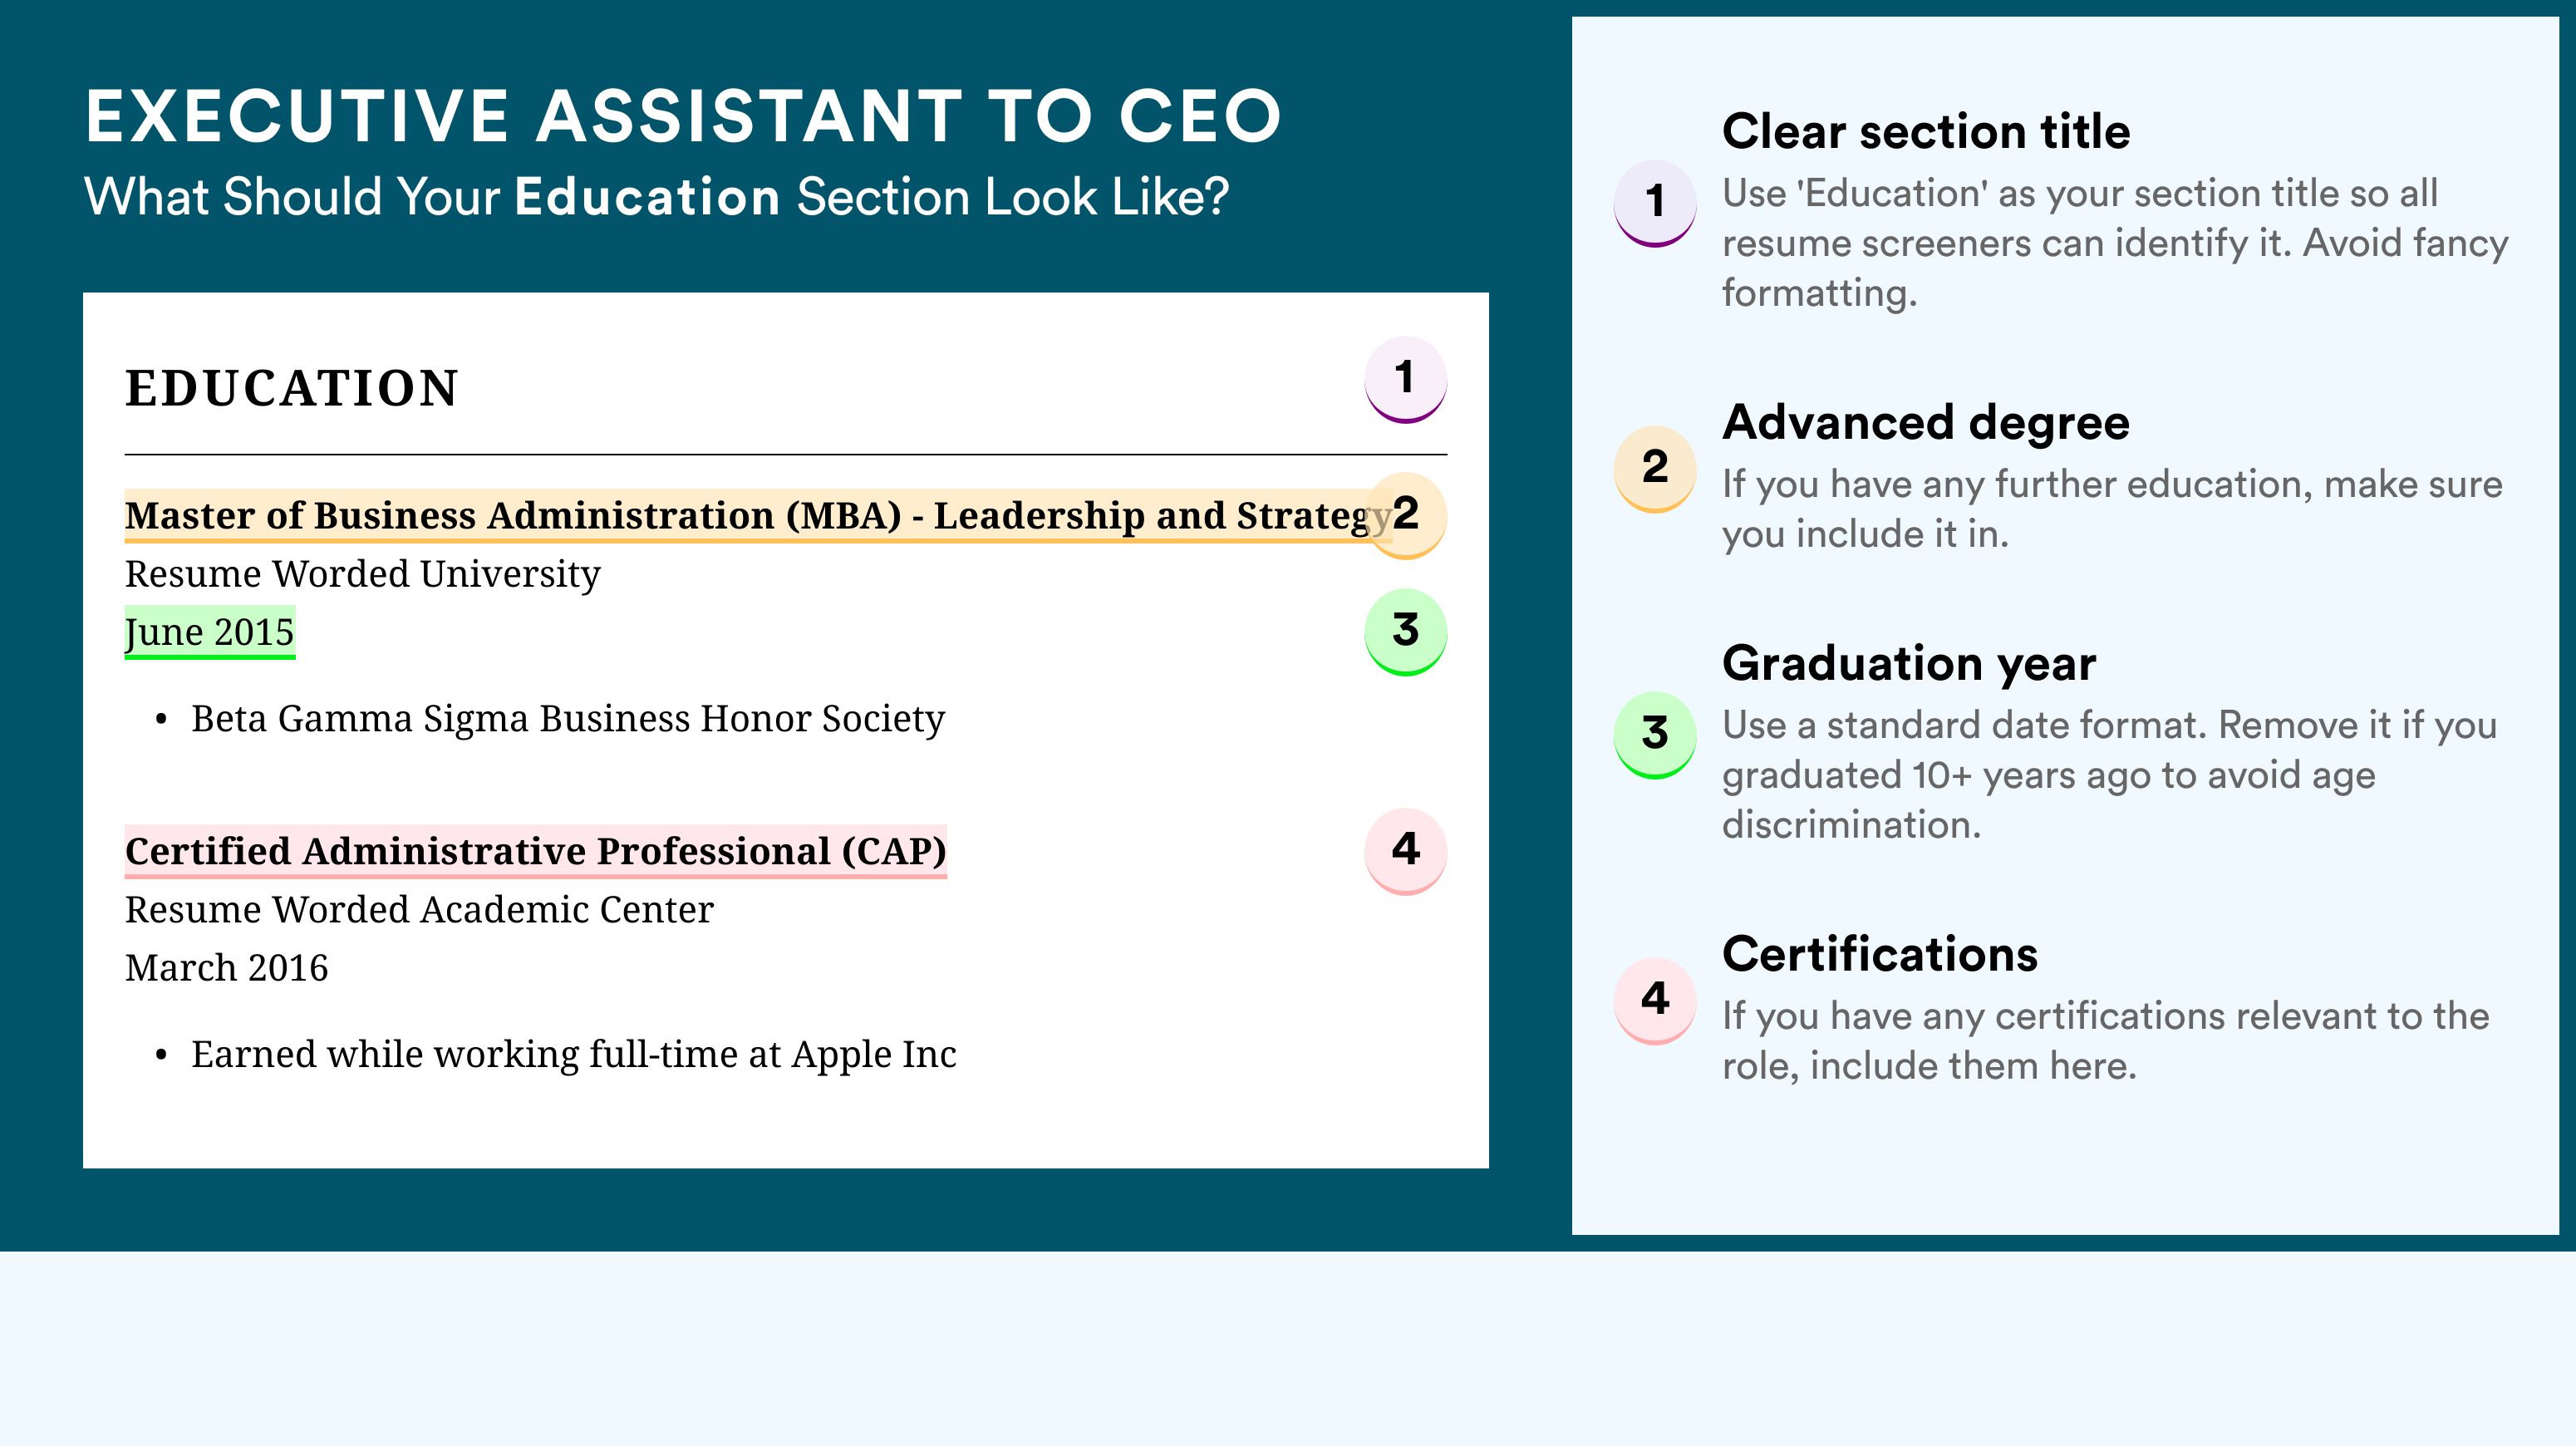Click Resume Worded Academic Center text
Image resolution: width=2576 pixels, height=1446 pixels.
click(419, 910)
